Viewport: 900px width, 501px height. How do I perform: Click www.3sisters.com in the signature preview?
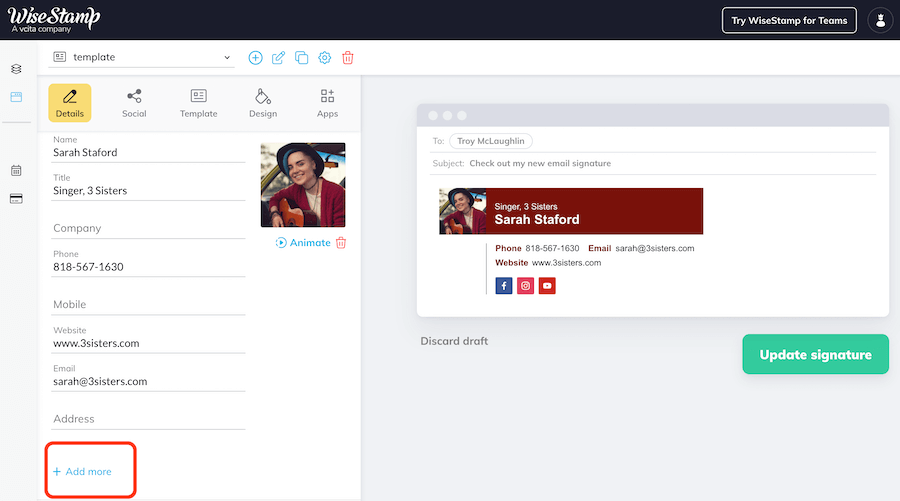pos(567,263)
